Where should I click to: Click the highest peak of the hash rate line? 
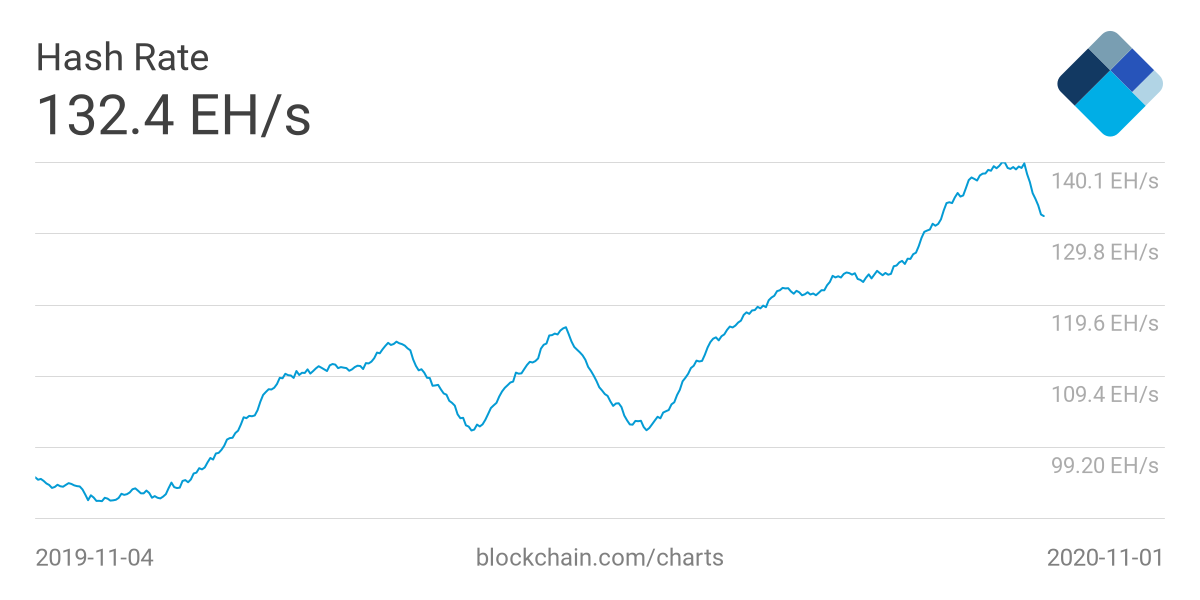click(x=1002, y=163)
